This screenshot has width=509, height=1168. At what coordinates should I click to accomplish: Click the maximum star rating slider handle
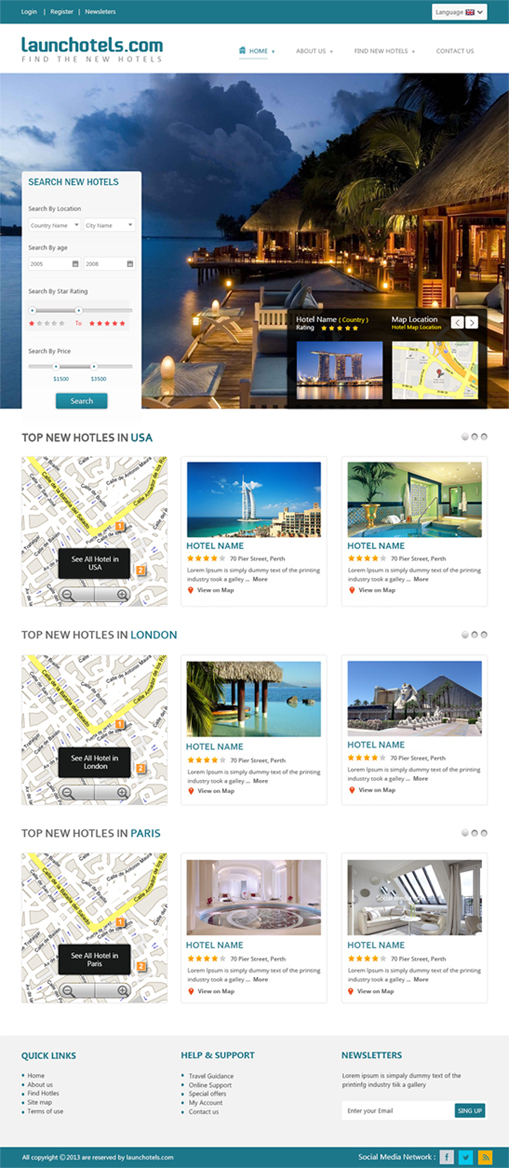coord(79,310)
